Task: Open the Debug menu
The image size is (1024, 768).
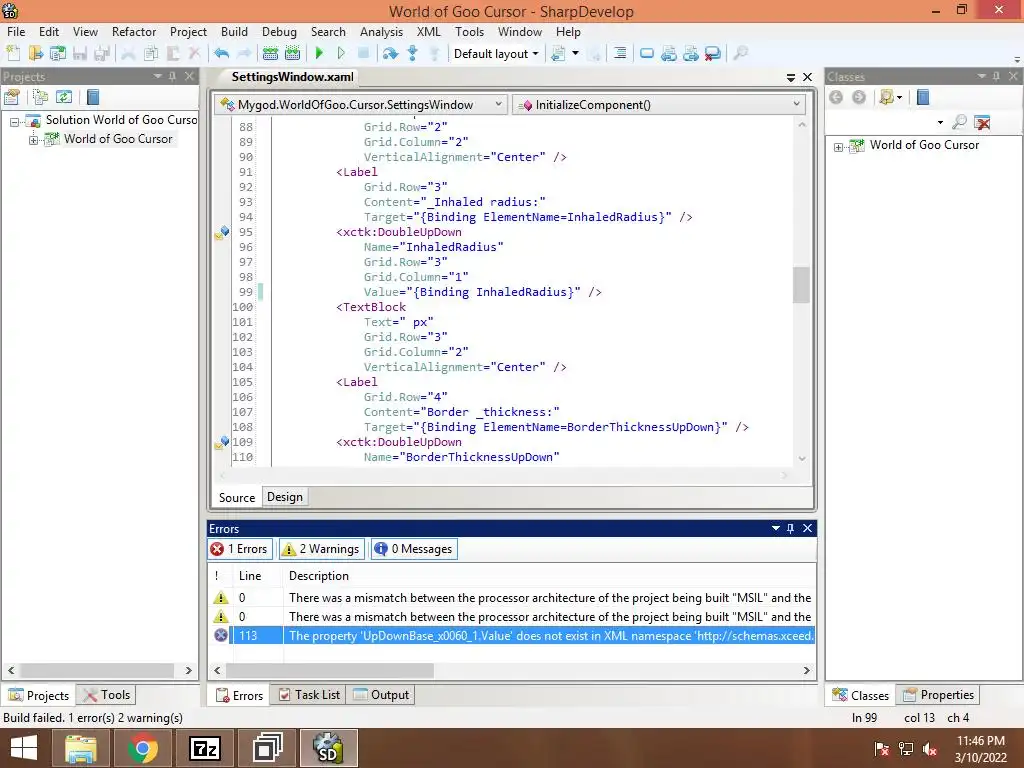Action: (x=280, y=31)
